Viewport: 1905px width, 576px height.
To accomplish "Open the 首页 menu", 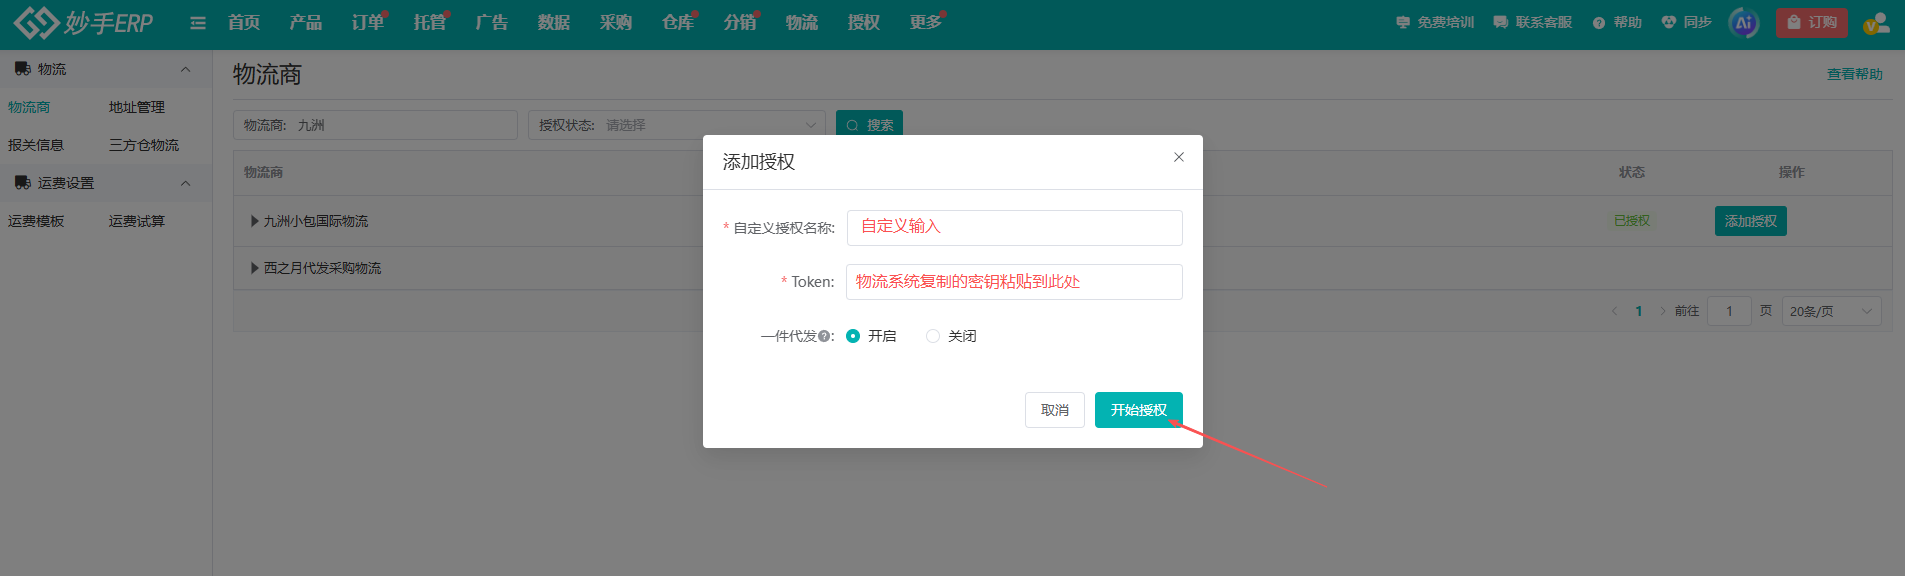I will point(244,22).
